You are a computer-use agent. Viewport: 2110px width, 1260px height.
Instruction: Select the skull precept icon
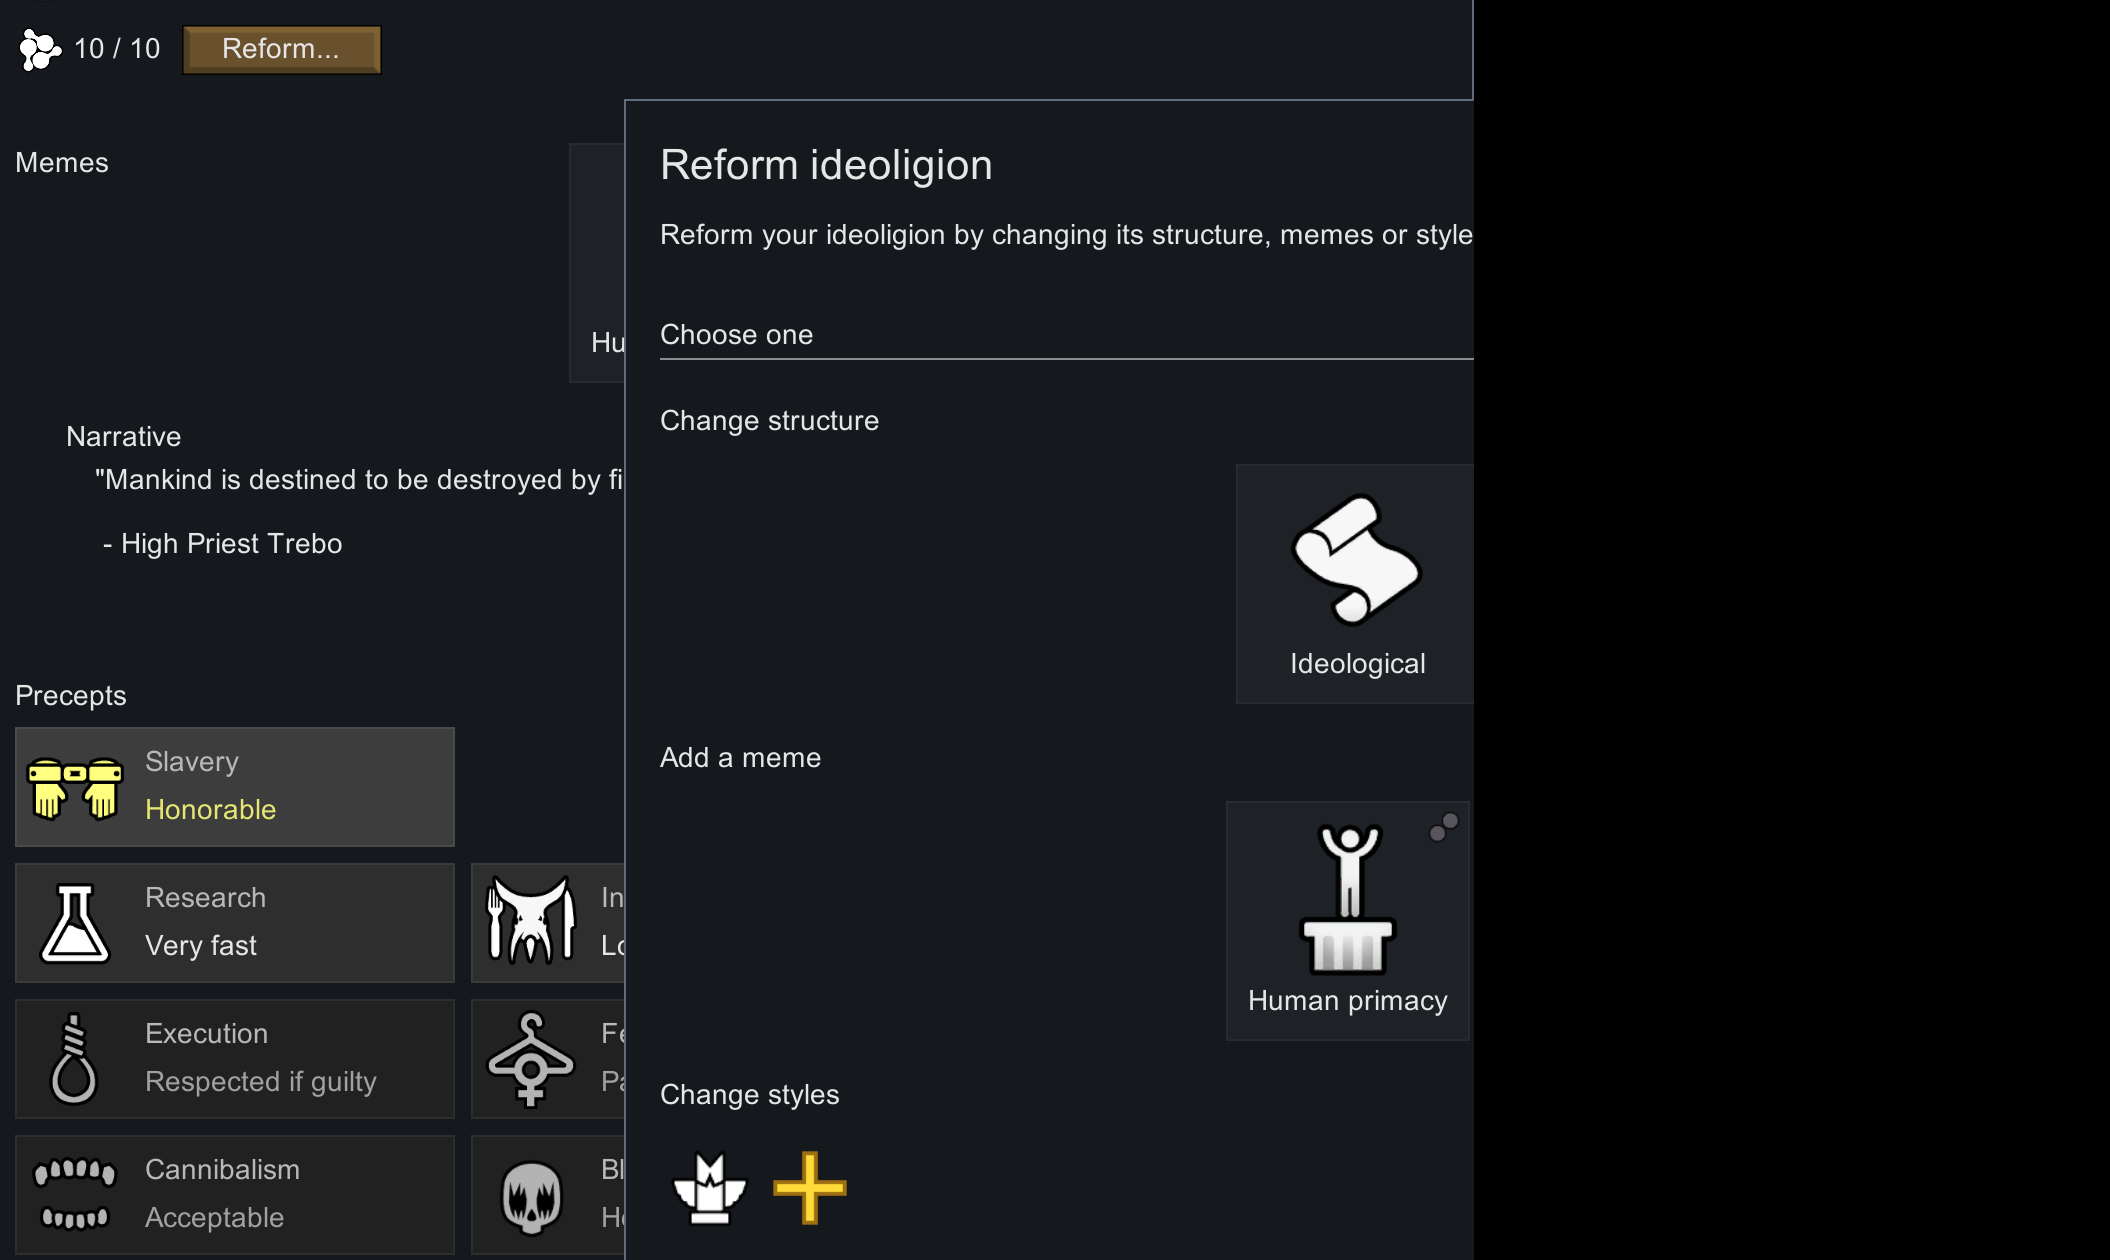531,1197
